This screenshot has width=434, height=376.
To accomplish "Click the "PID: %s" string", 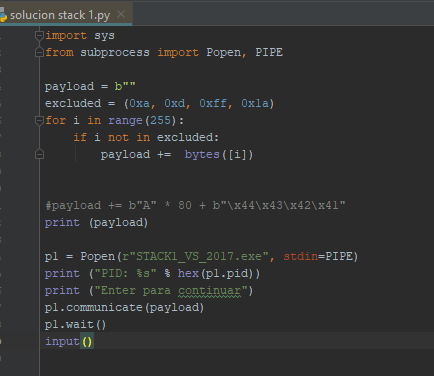I will (x=125, y=273).
